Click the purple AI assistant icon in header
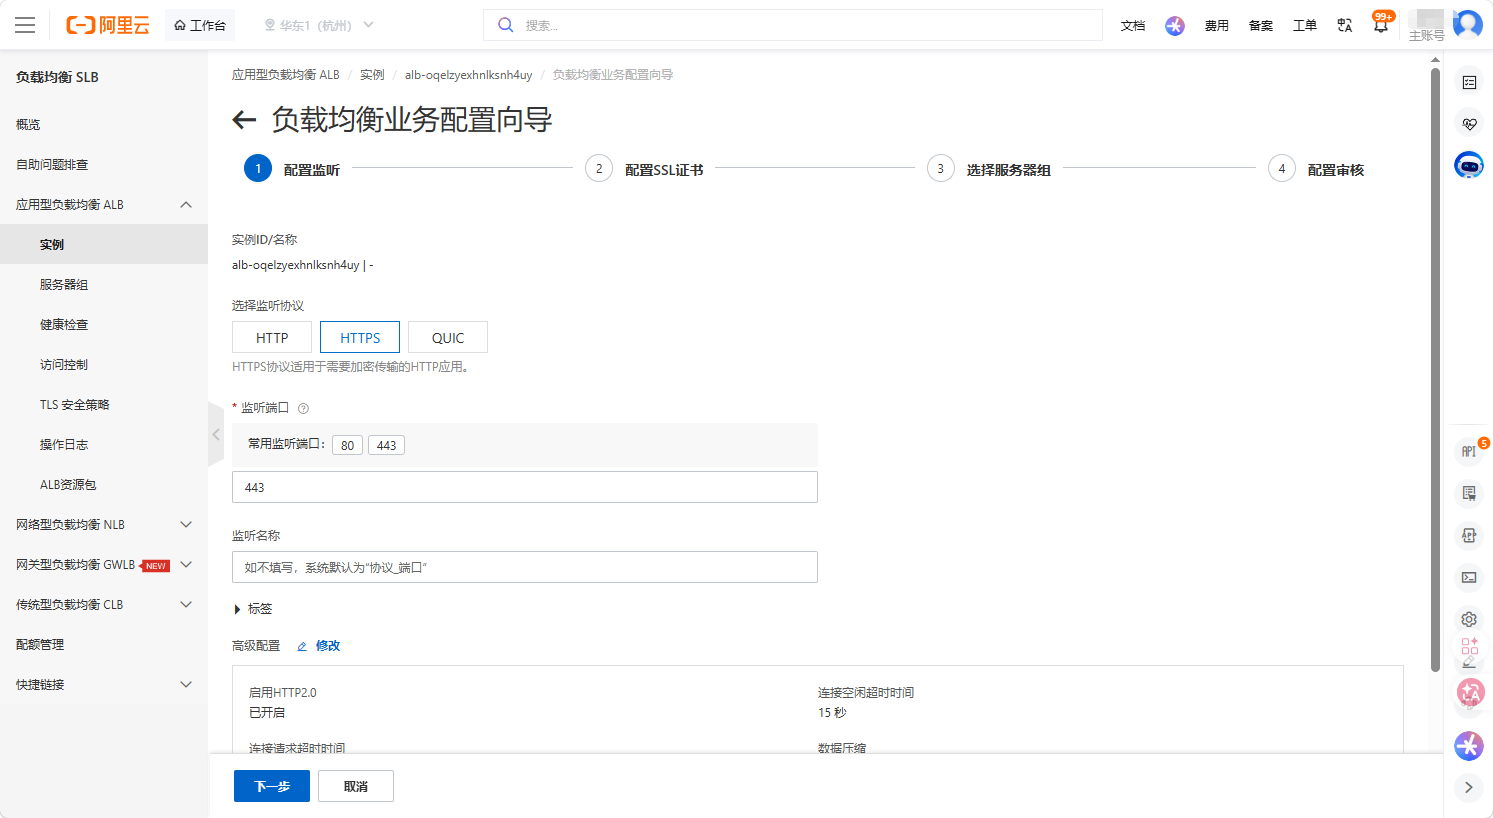 1175,25
